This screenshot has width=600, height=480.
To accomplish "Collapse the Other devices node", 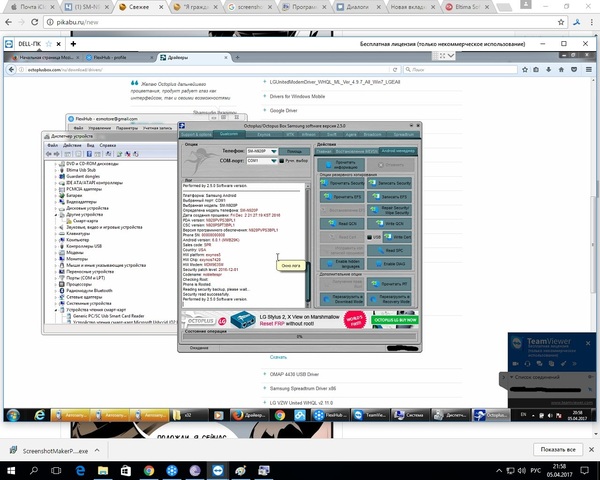I will (55, 215).
